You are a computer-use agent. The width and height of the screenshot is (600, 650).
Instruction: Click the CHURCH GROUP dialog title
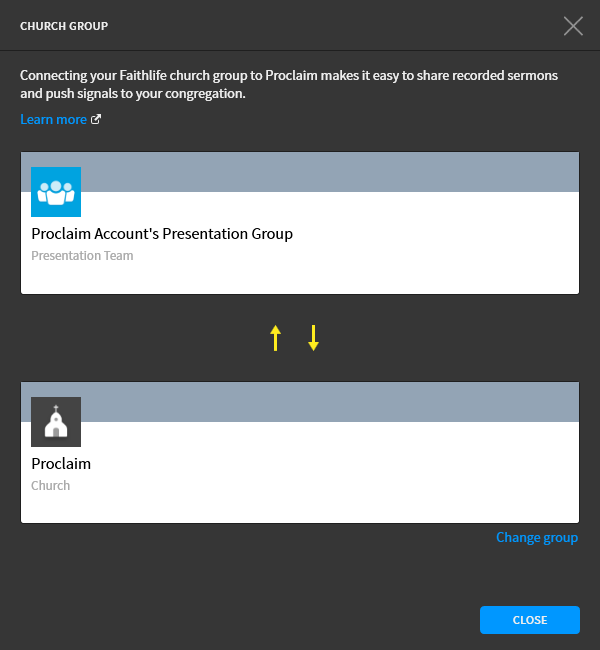coord(64,26)
